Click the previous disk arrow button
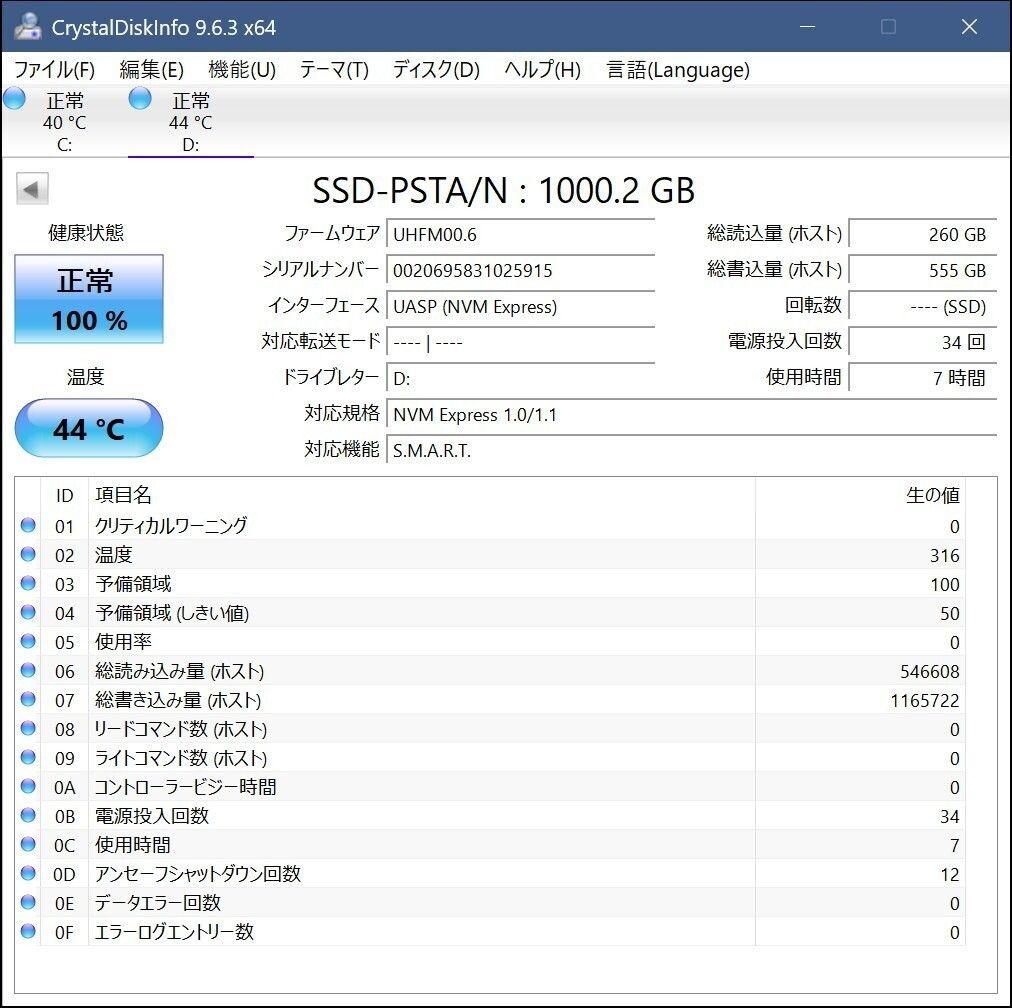 click(32, 189)
